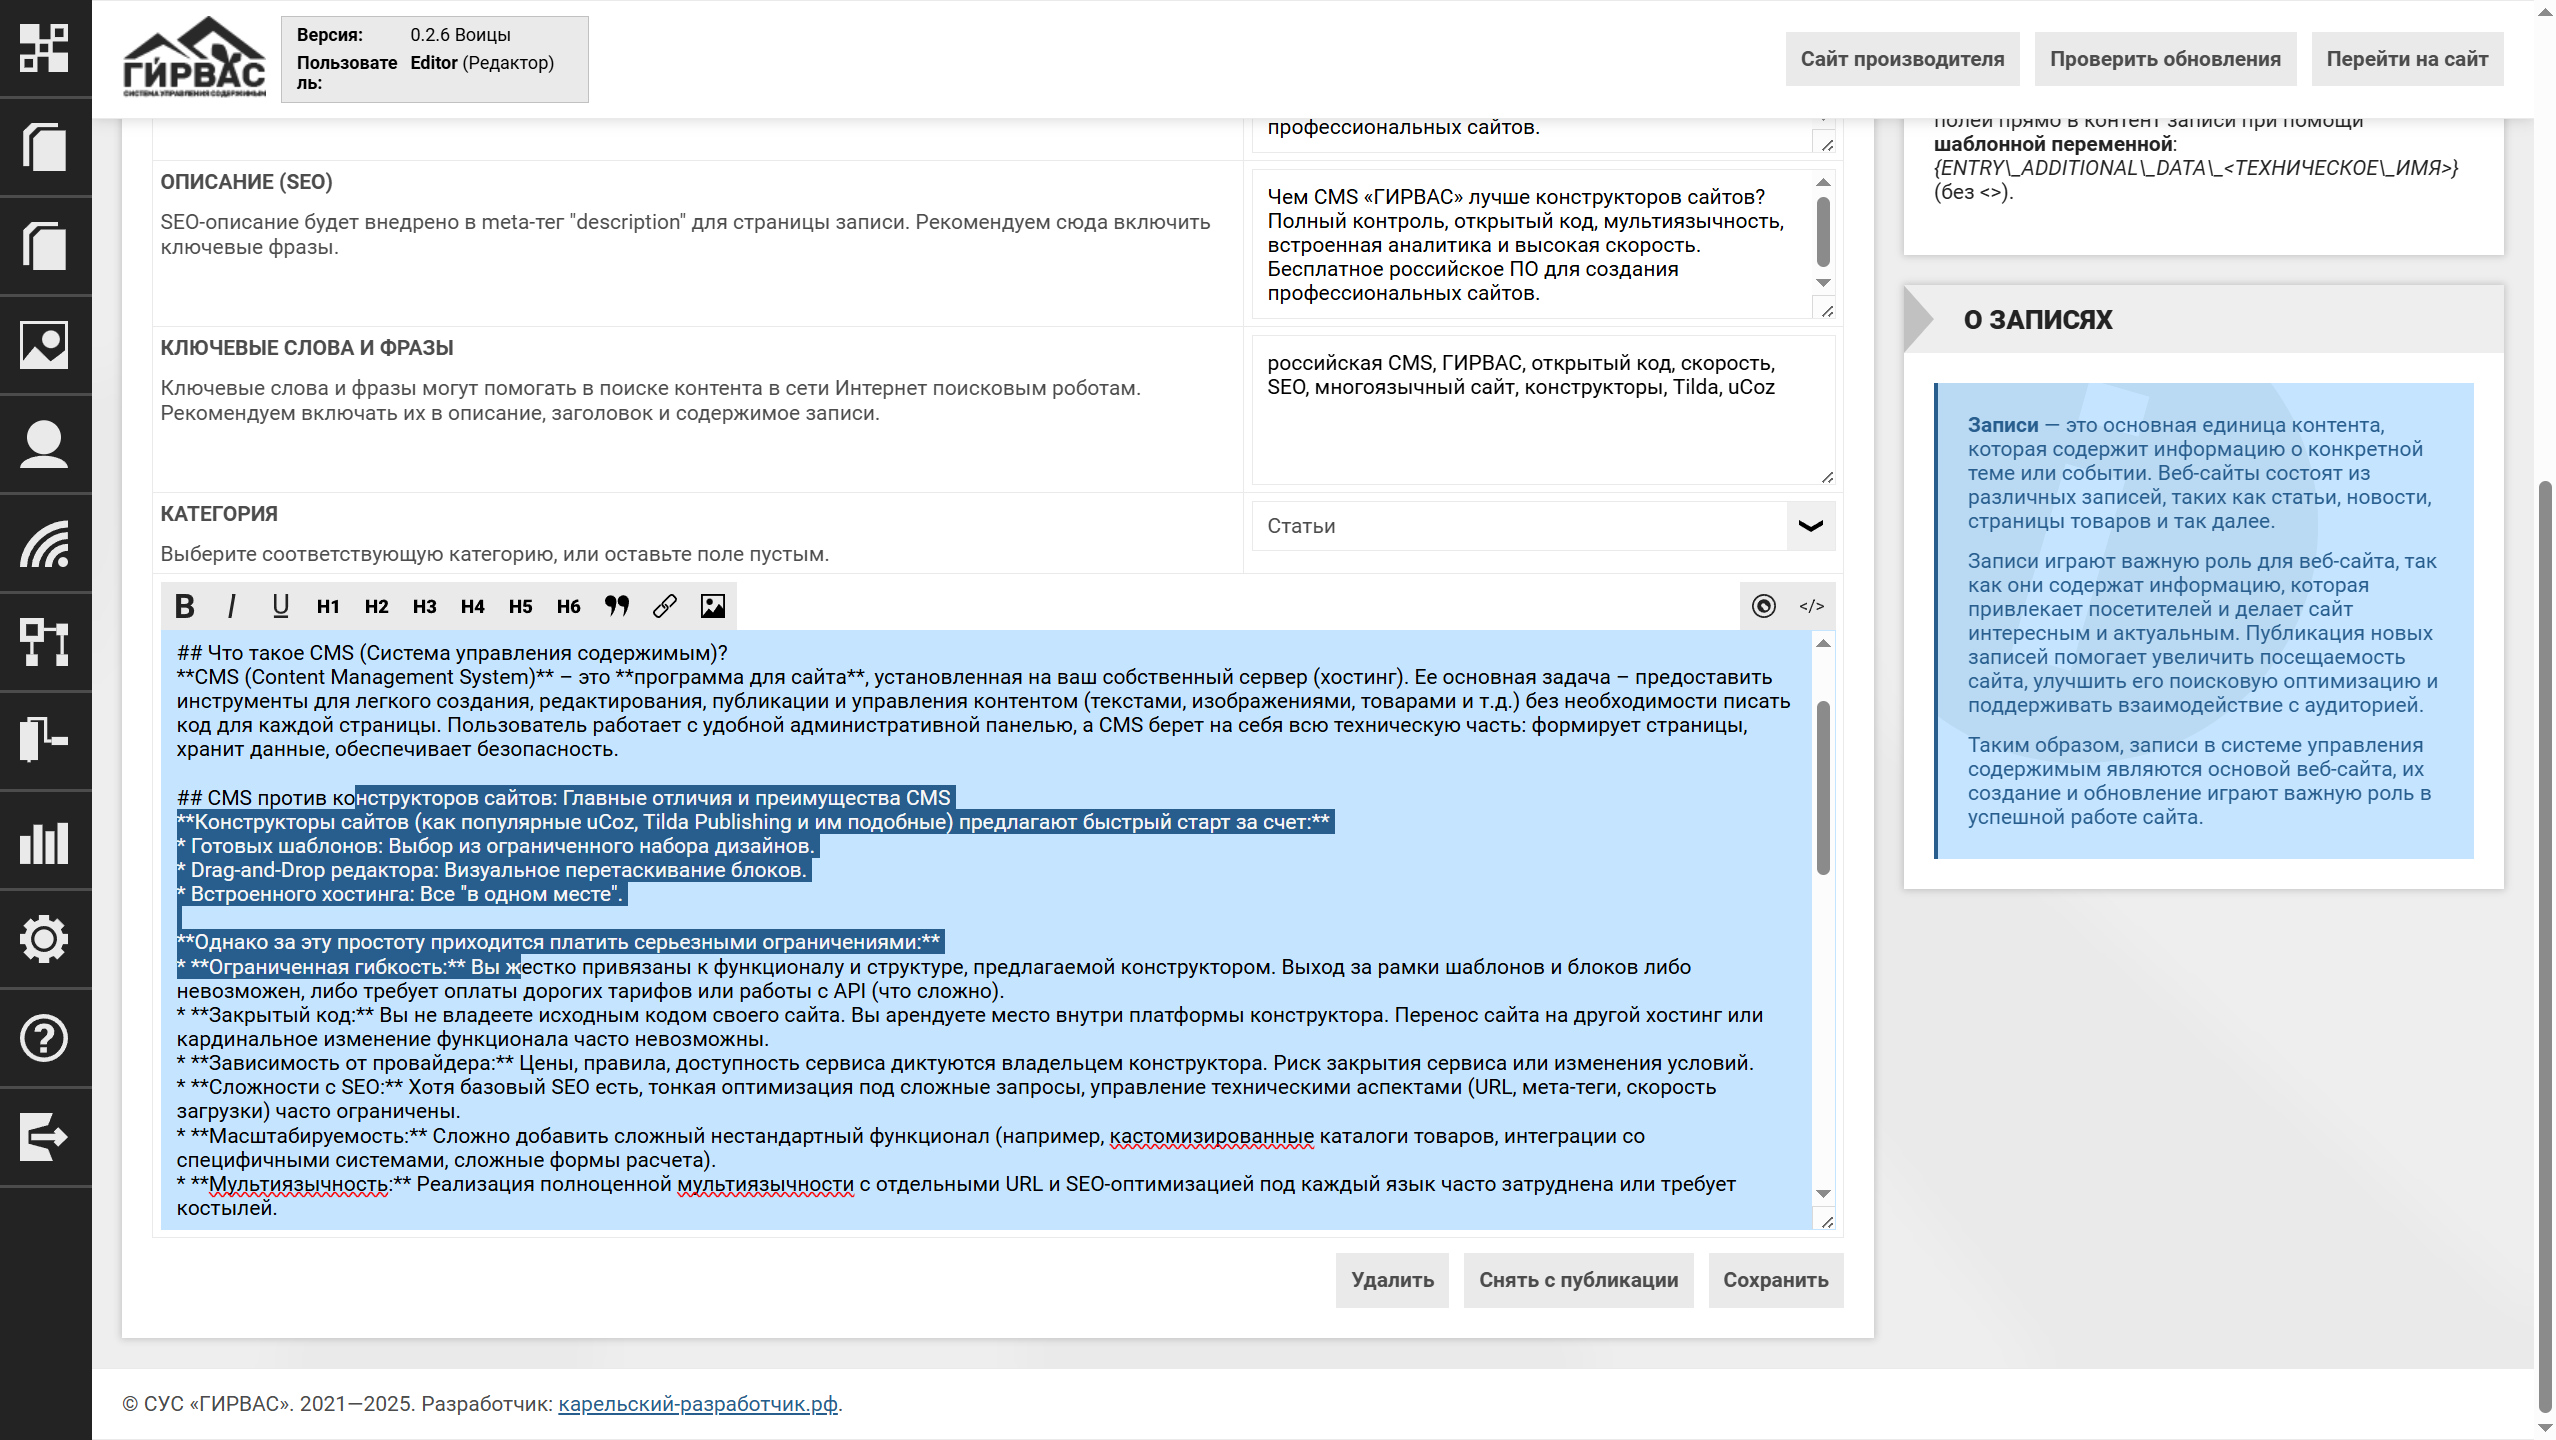Apply bold formatting in editor toolbar
This screenshot has width=2556, height=1440.
(185, 606)
